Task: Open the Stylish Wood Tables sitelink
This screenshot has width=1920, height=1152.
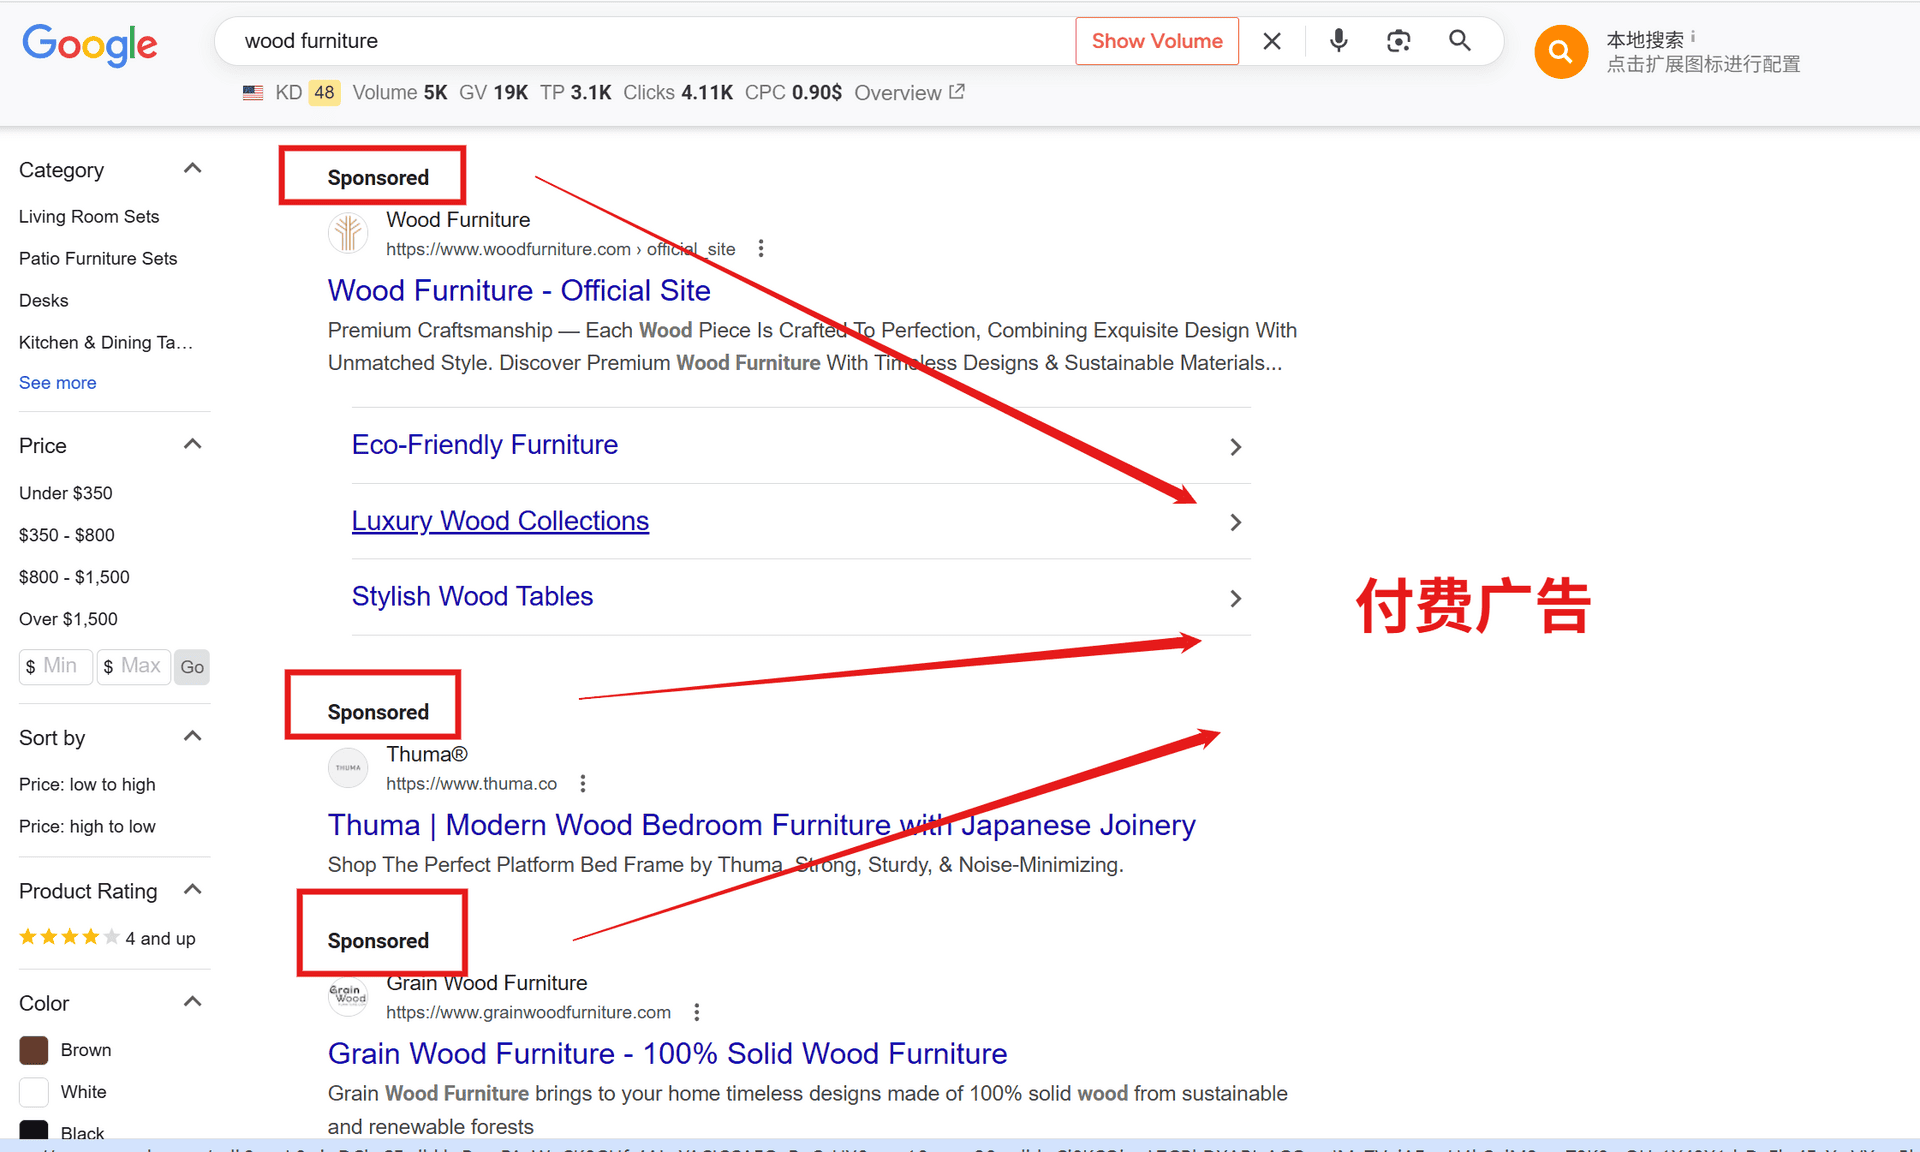Action: (472, 596)
